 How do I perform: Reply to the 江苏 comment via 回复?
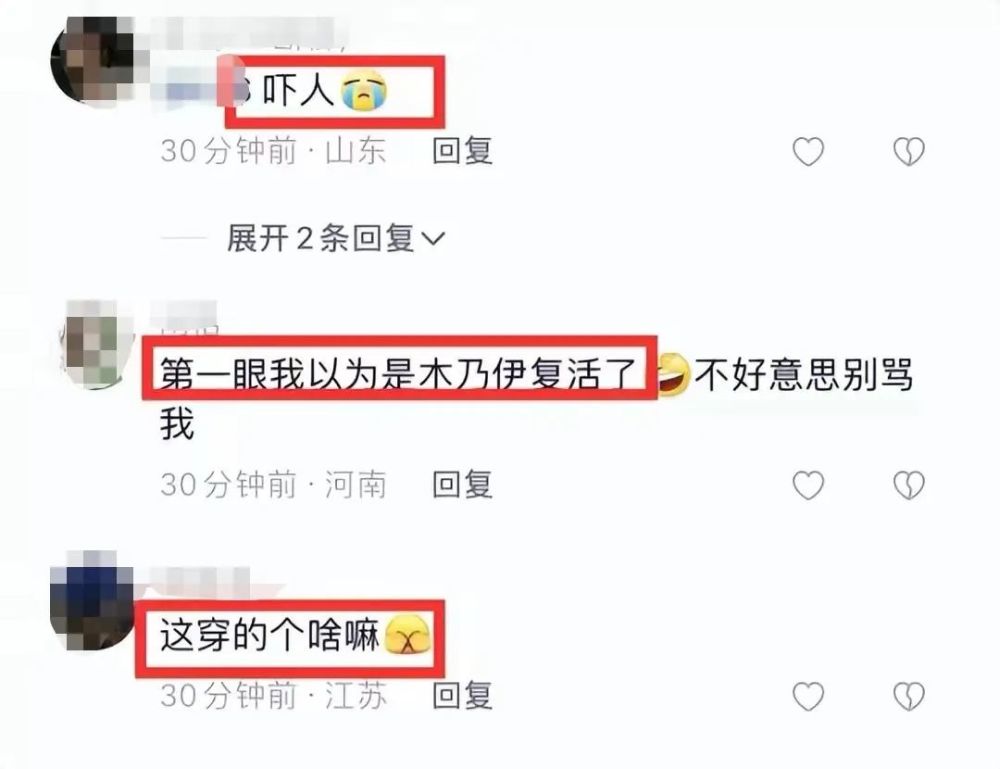point(462,695)
